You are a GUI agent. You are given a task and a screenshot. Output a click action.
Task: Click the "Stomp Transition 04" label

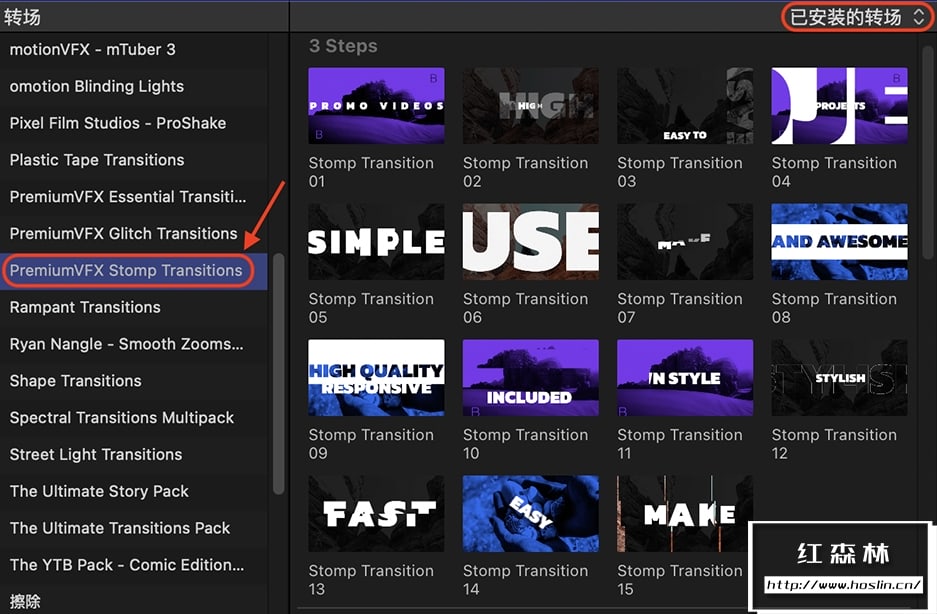pos(834,172)
